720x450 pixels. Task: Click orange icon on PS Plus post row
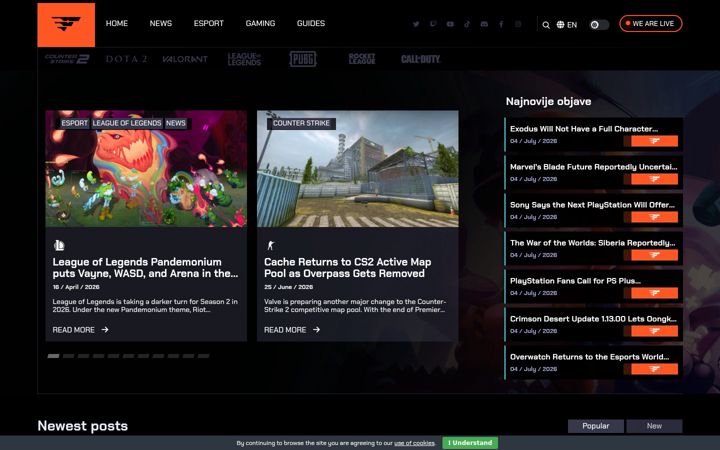point(654,293)
